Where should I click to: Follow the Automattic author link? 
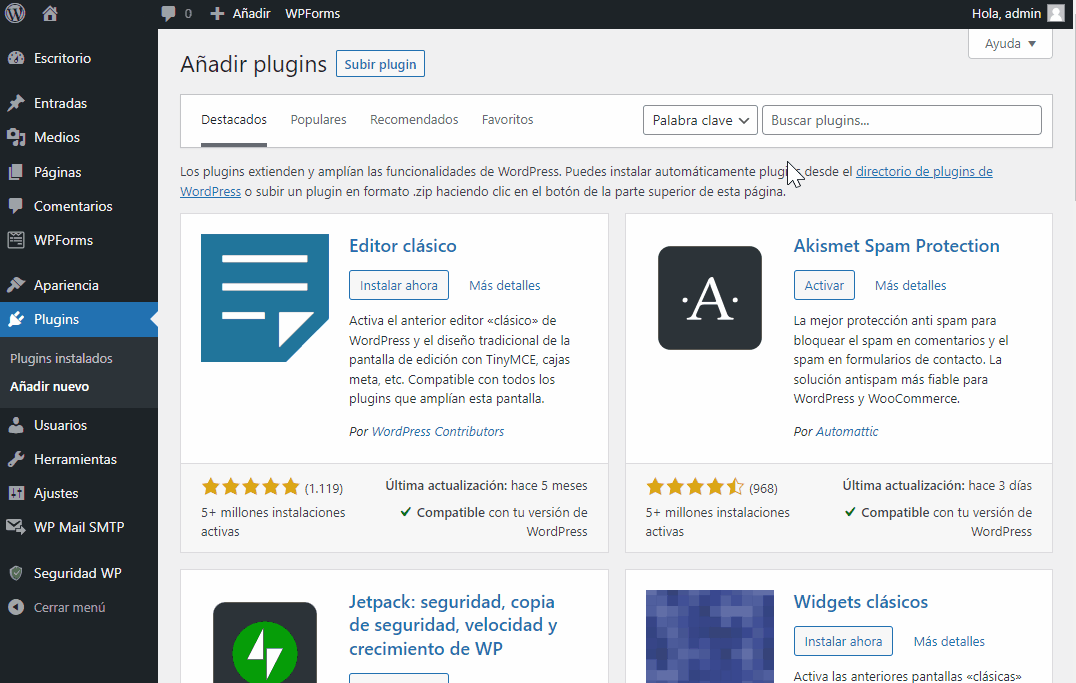coord(847,432)
